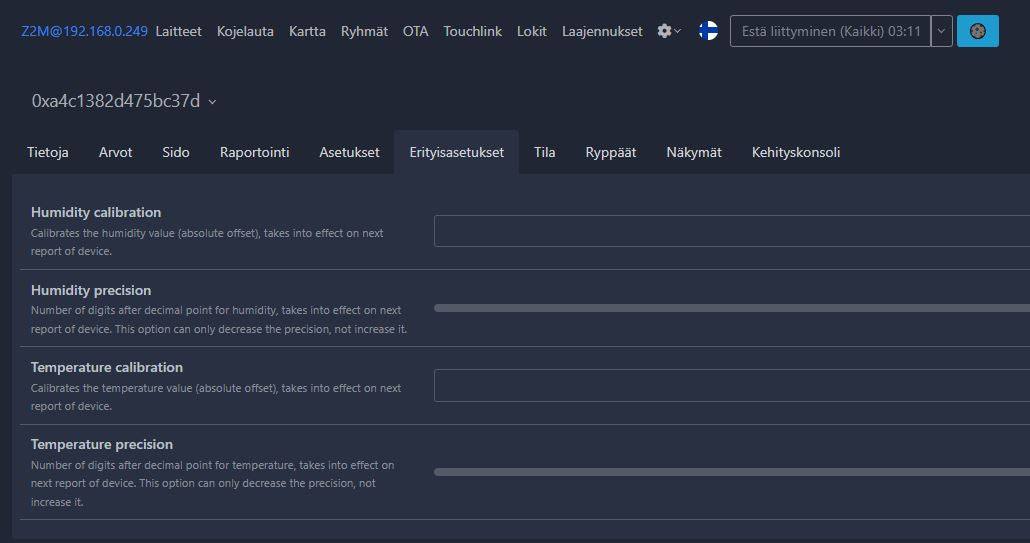
Task: Open the Laitteet menu
Action: [178, 31]
